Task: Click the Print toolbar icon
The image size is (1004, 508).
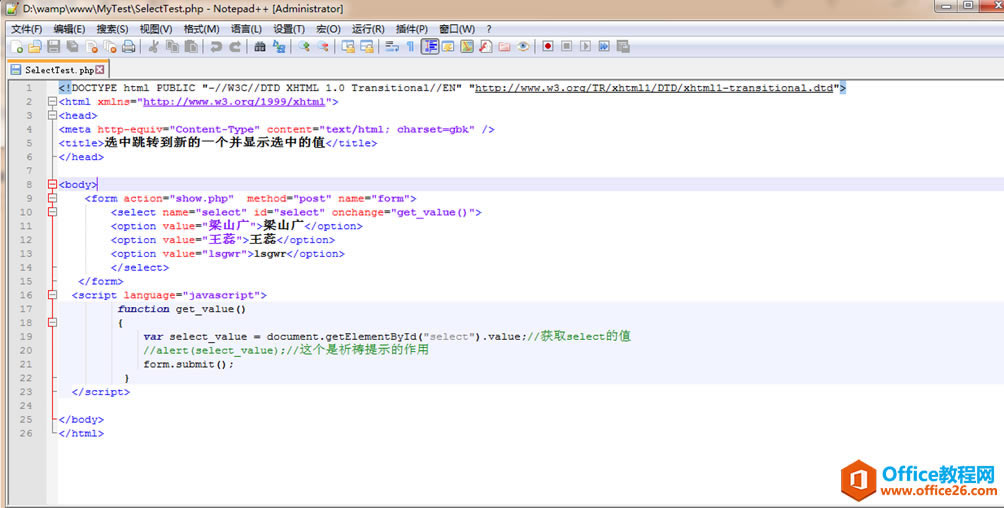Action: click(x=128, y=46)
